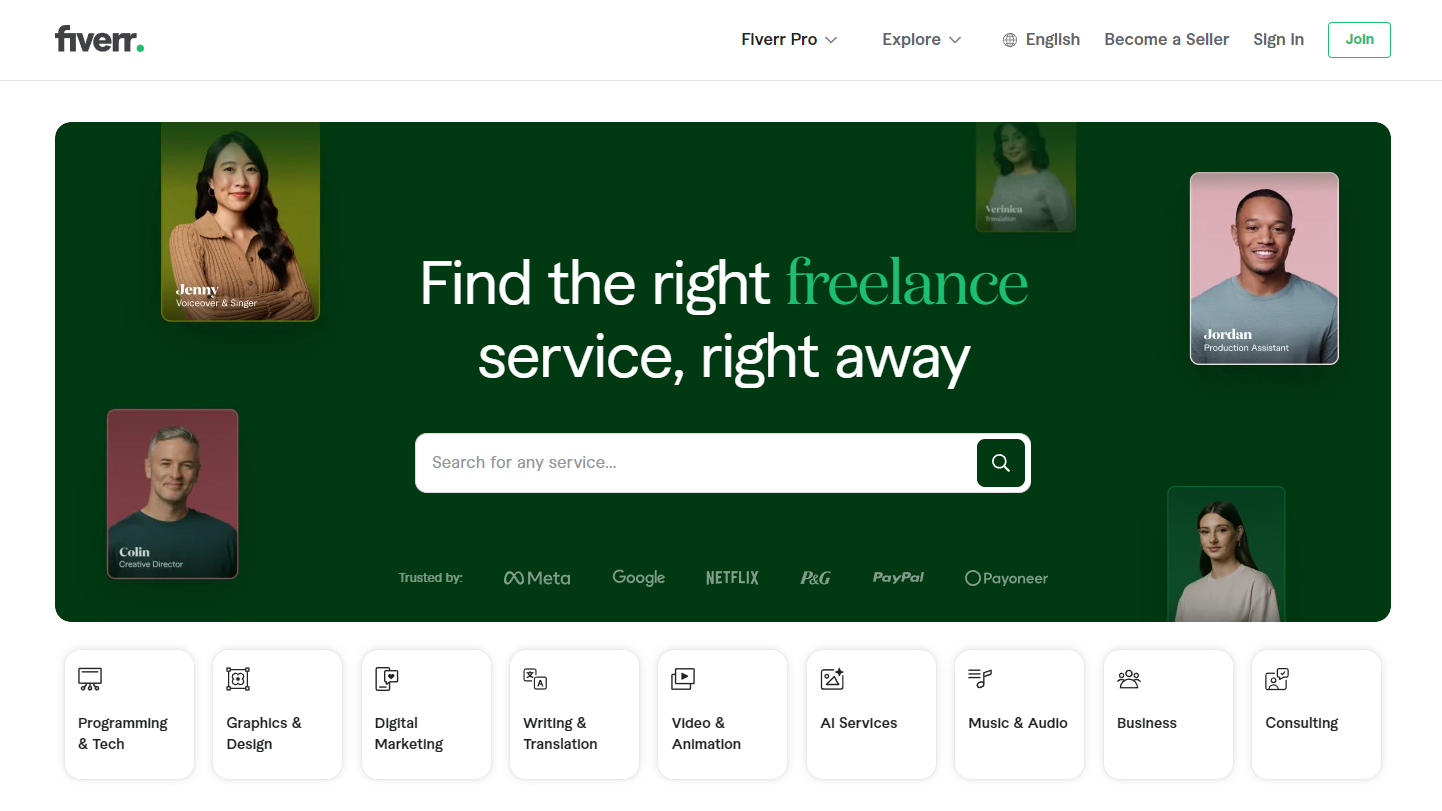Go to Become a Seller
The width and height of the screenshot is (1442, 811).
click(1166, 40)
